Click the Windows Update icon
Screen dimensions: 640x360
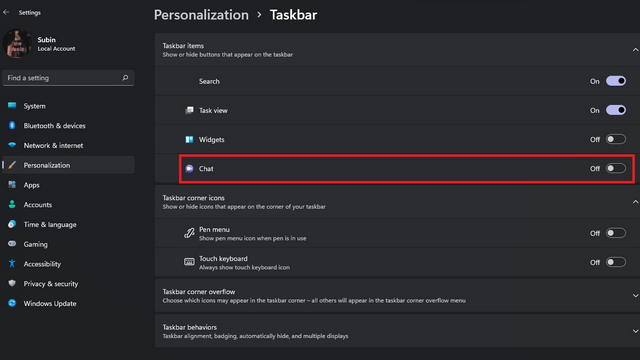point(12,303)
